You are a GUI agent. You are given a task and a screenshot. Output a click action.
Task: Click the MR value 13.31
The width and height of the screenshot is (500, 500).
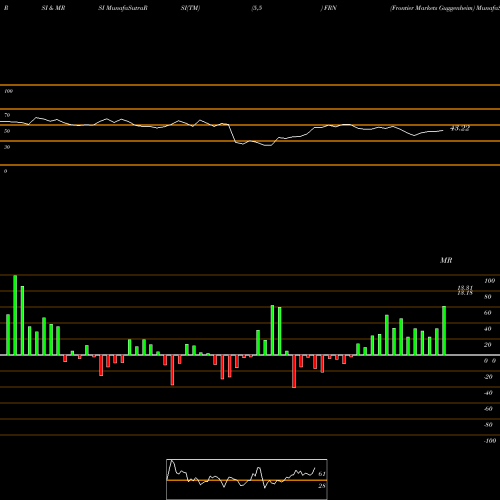tap(465, 288)
